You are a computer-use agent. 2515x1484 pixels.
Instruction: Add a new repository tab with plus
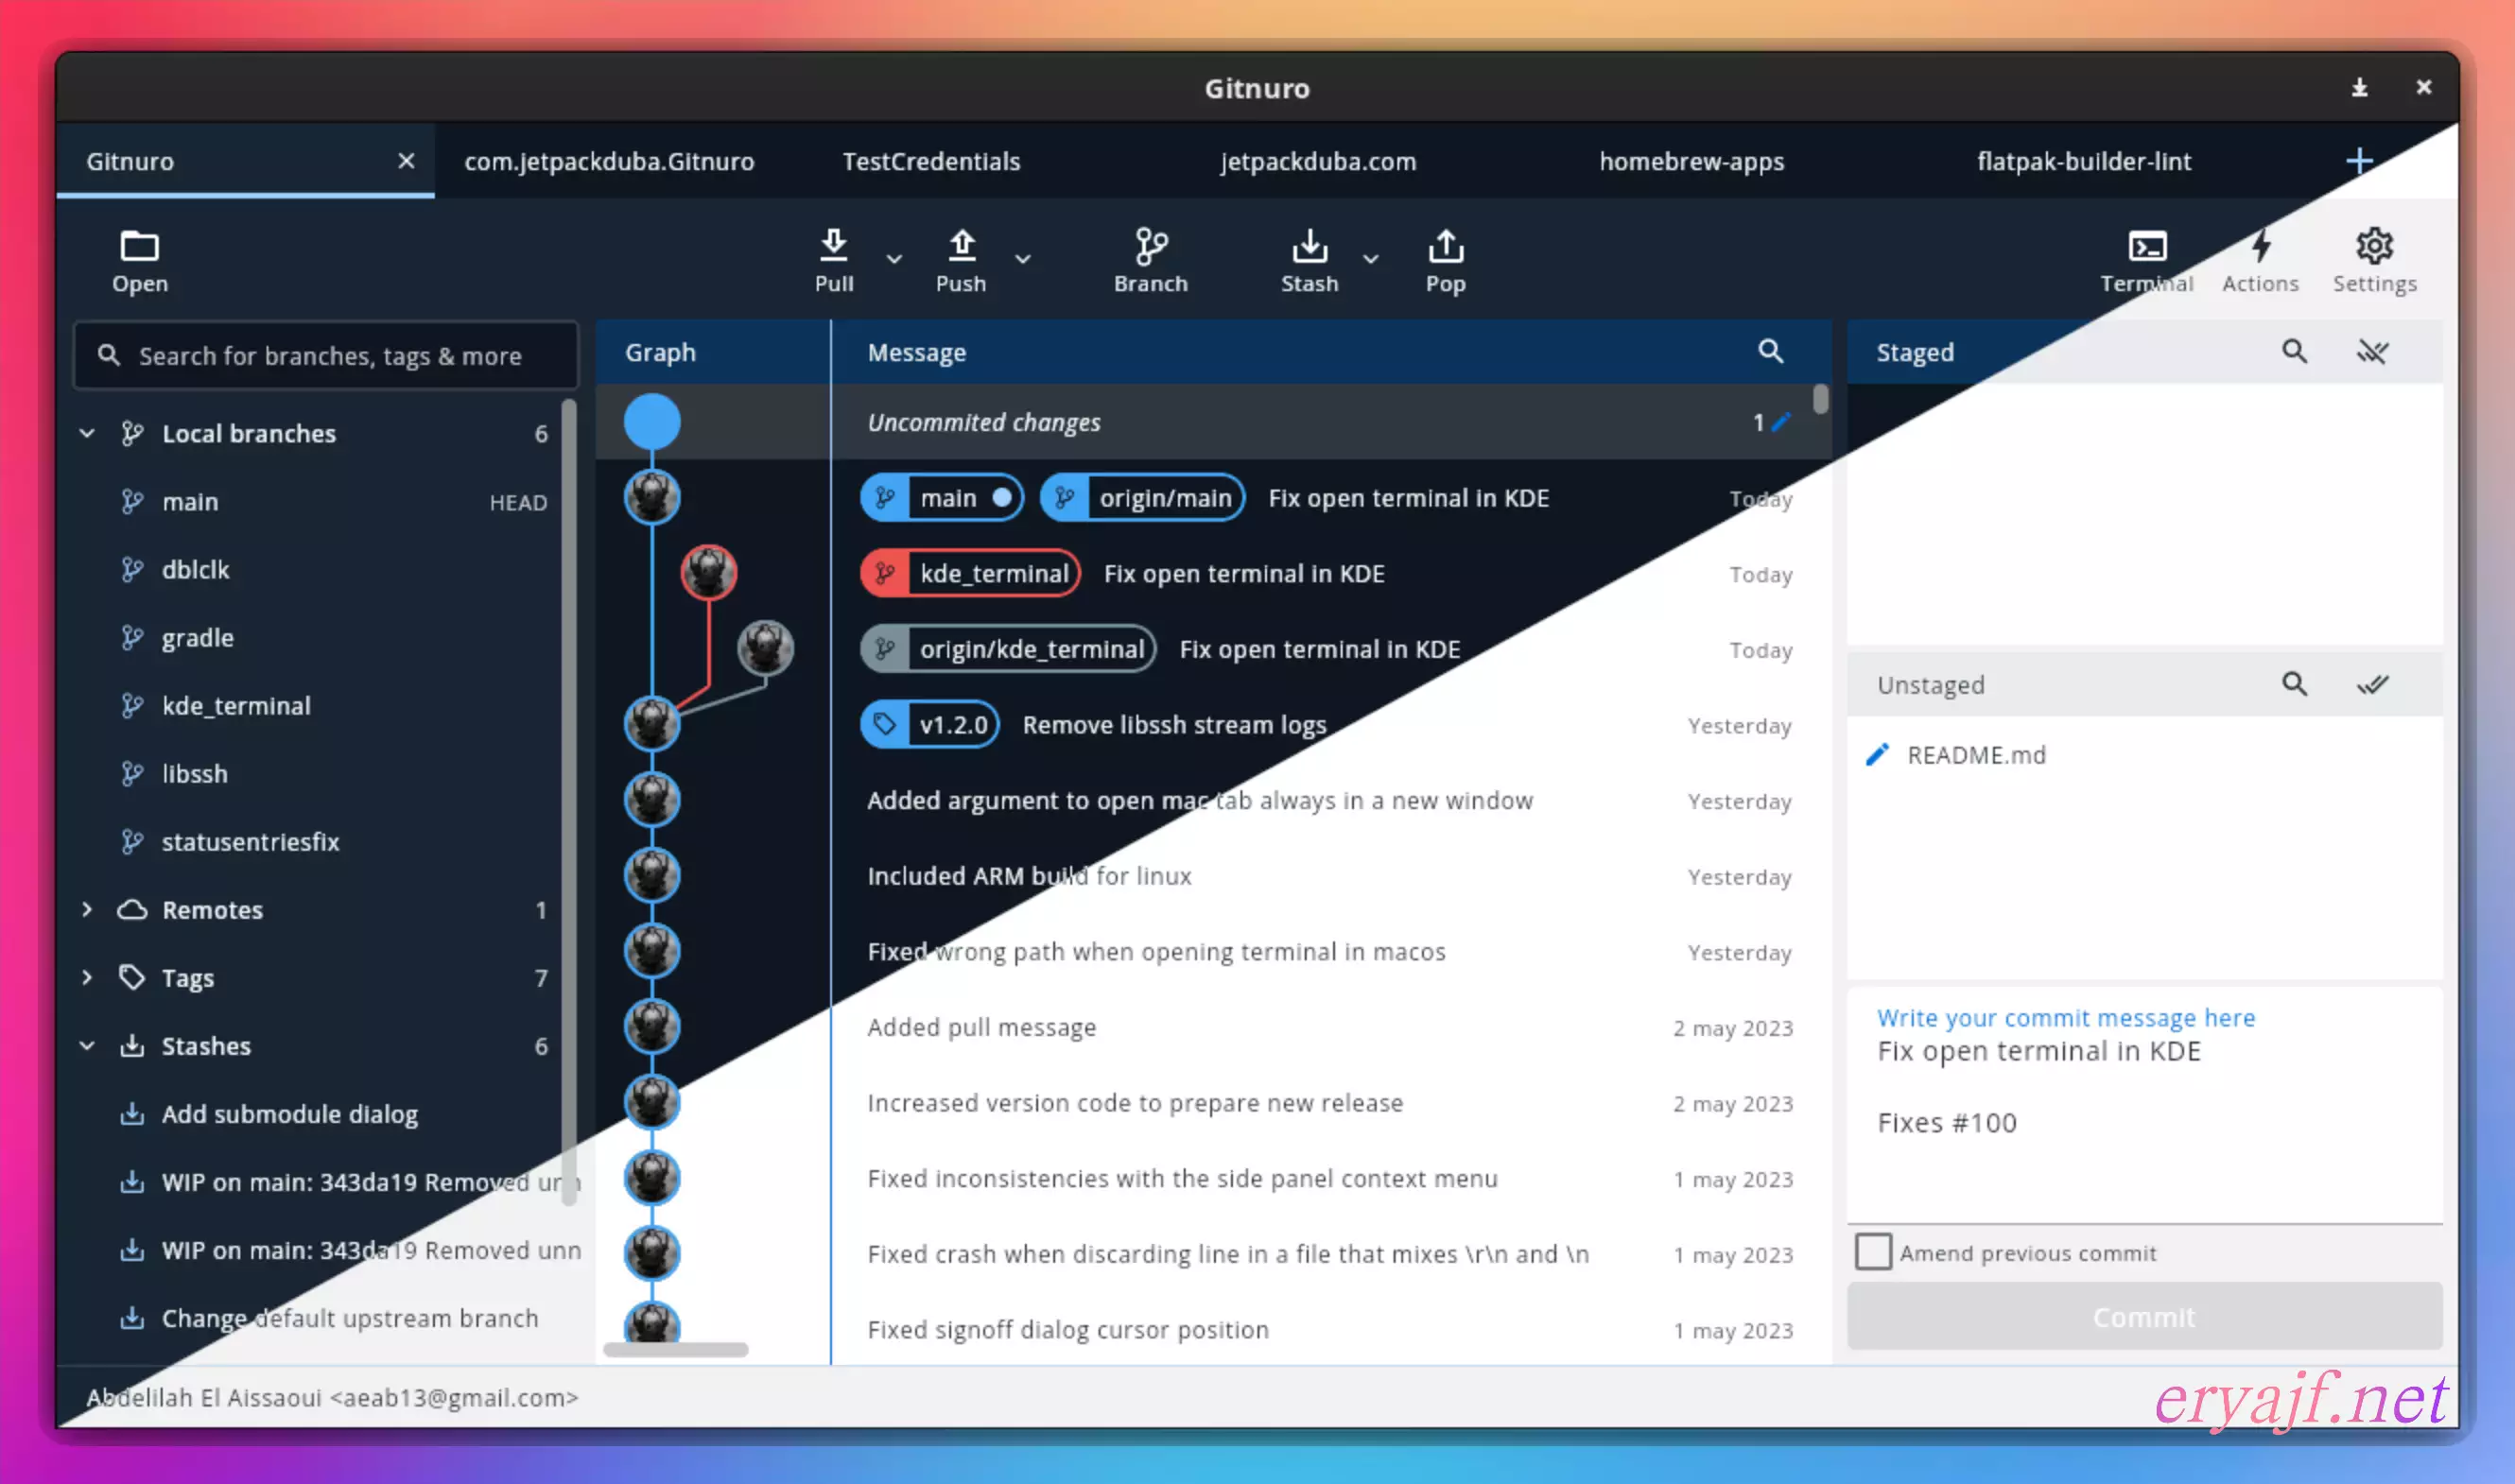coord(2359,160)
